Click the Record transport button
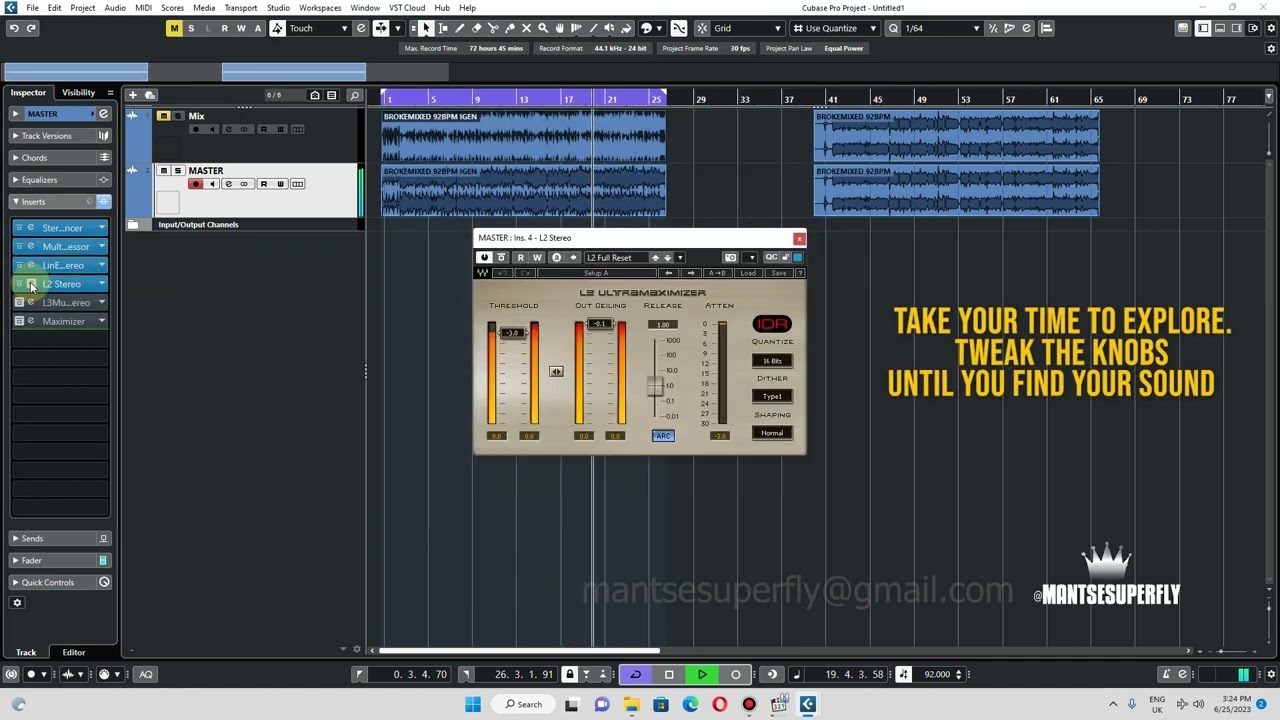Image resolution: width=1280 pixels, height=720 pixels. tap(736, 674)
